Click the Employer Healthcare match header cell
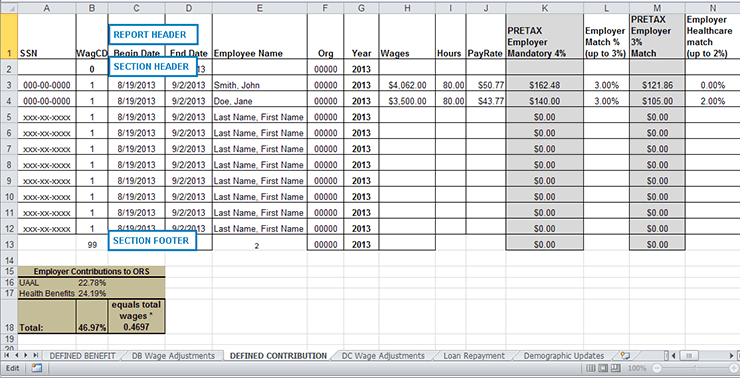The image size is (740, 378). (713, 36)
